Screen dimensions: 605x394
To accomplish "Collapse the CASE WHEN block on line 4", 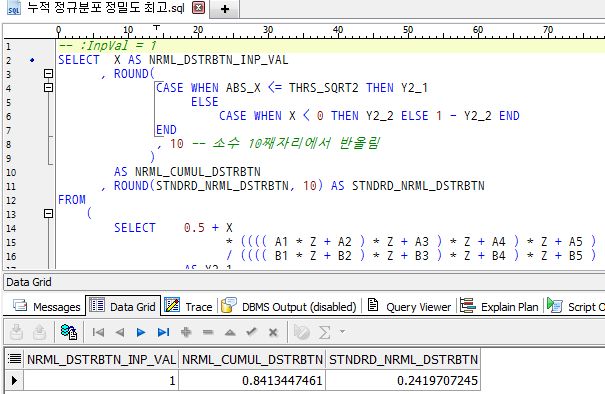I will pos(48,88).
